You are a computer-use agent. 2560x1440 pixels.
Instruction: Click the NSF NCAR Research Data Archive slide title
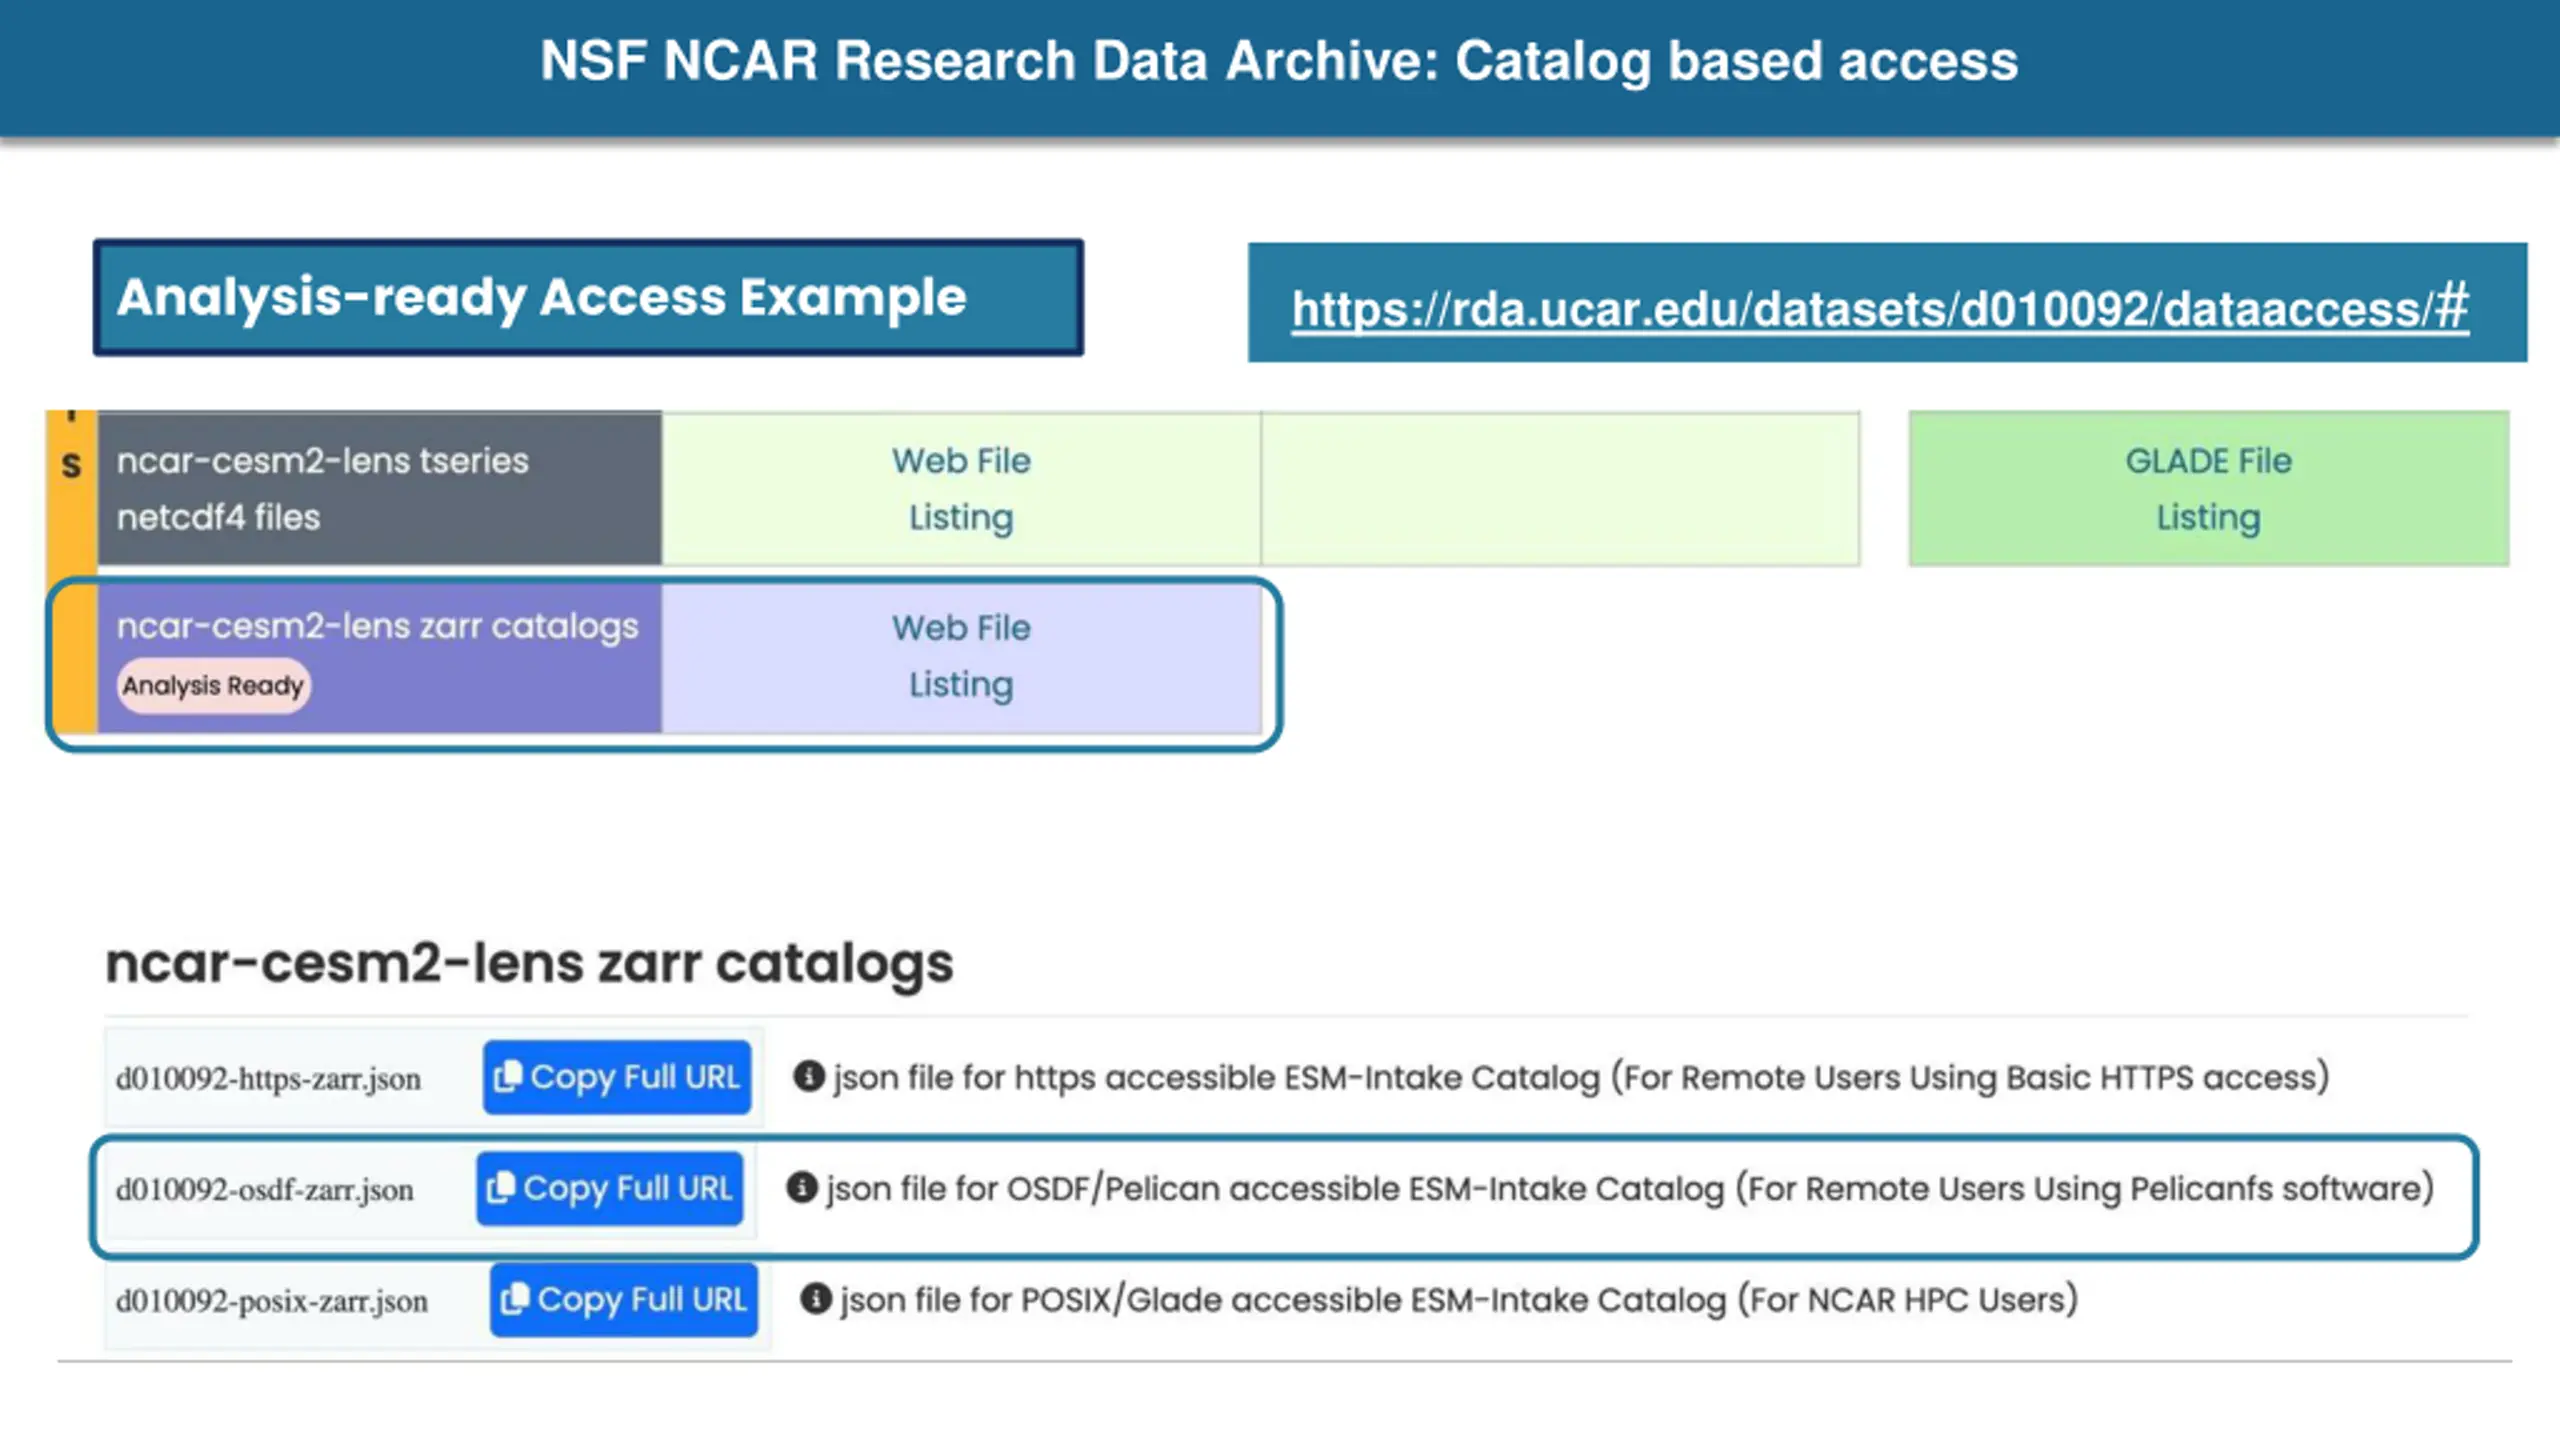(1279, 61)
